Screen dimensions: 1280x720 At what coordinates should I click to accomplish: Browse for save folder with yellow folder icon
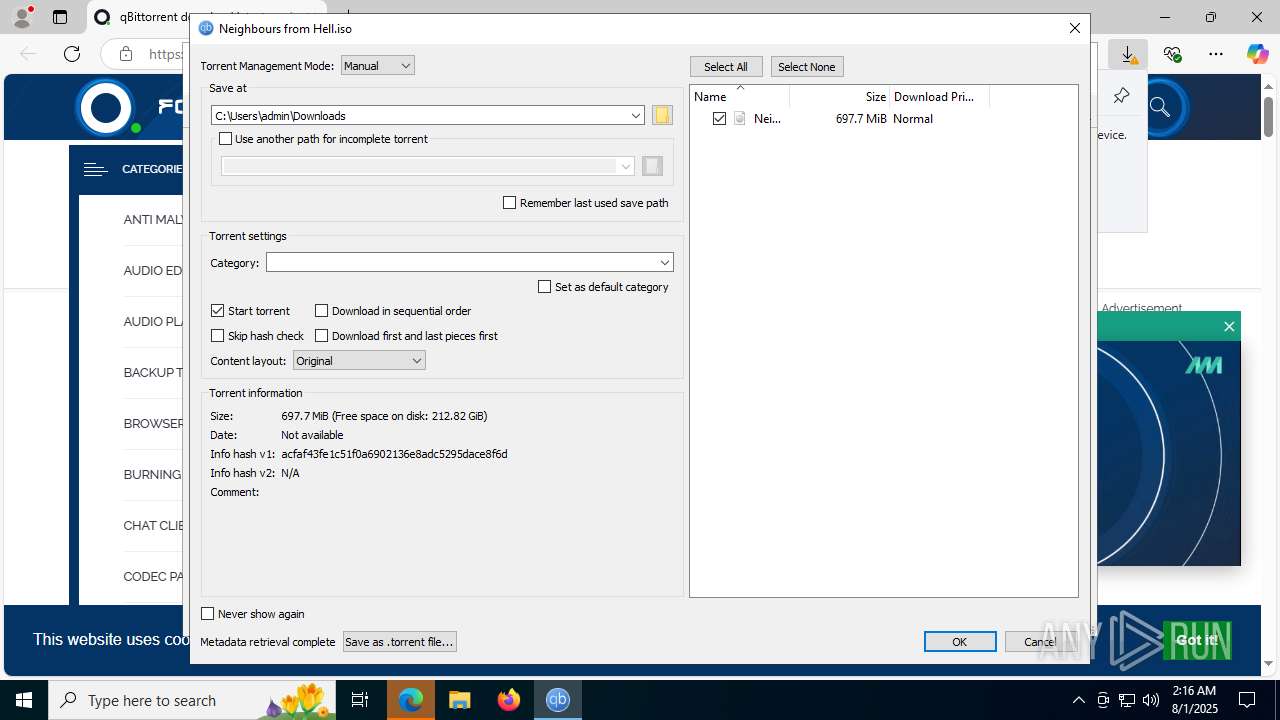pyautogui.click(x=662, y=116)
